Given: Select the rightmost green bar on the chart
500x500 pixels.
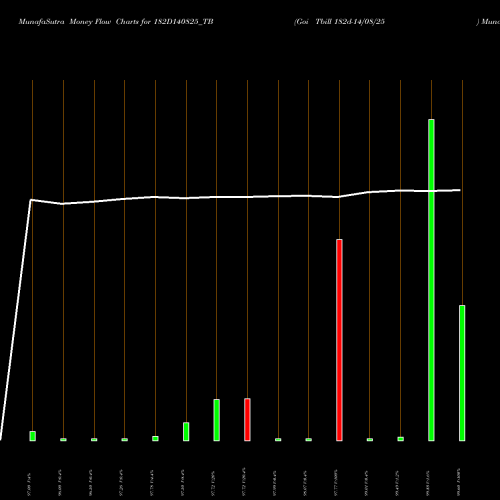Looking at the screenshot, I should click(x=462, y=373).
